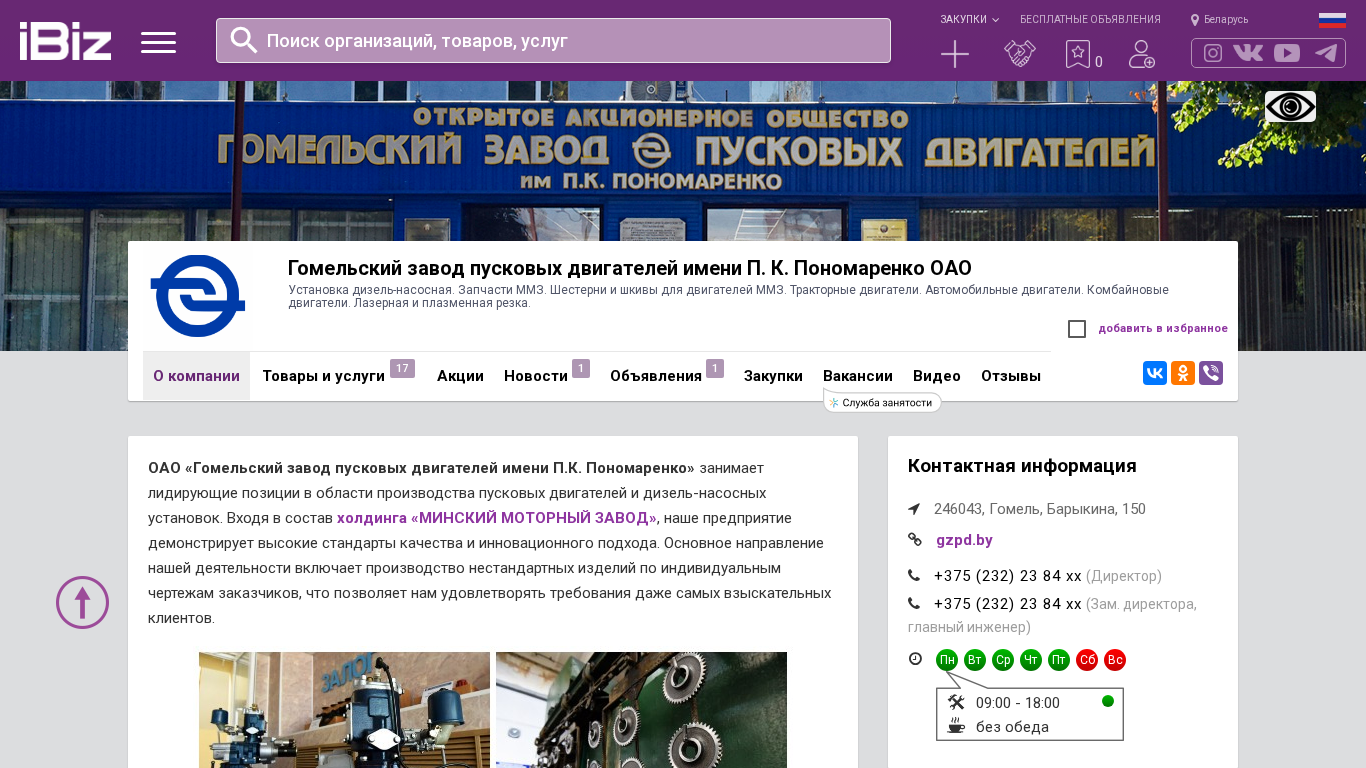This screenshot has width=1366, height=768.
Task: Share via Odnoklassniki orange button
Action: 1183,373
